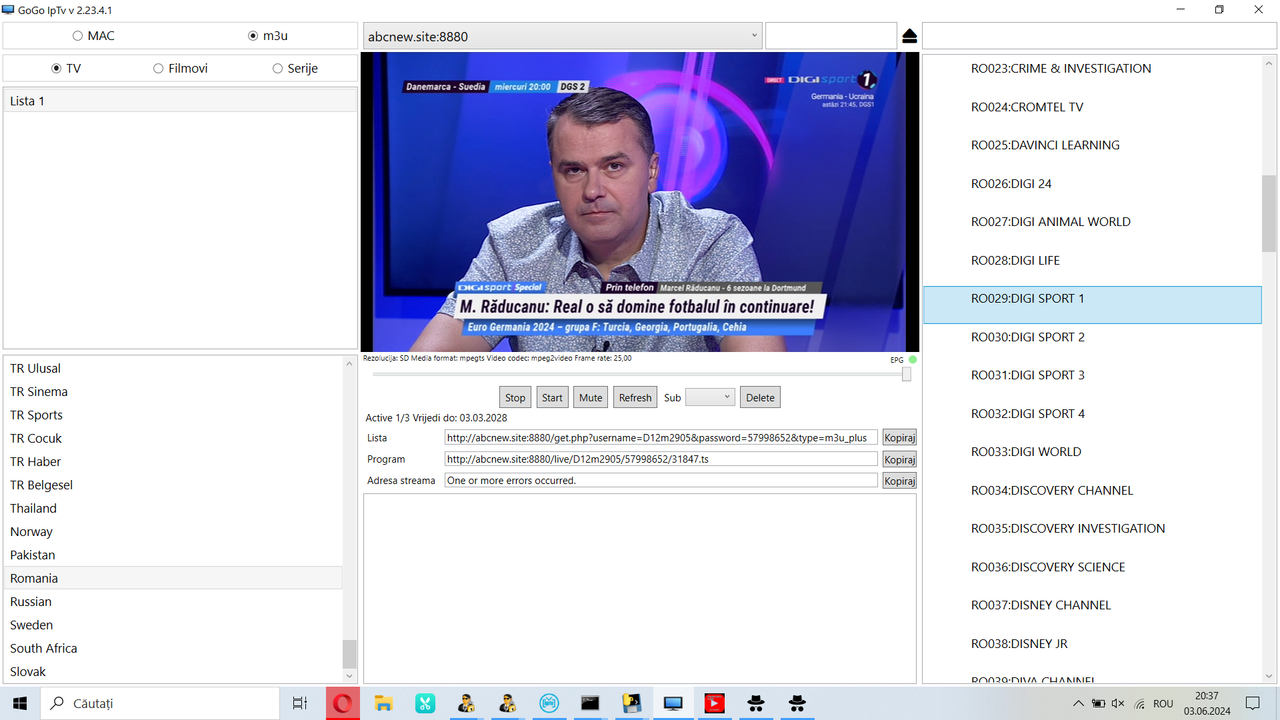Click the GoGo IpTv monitor taskbar icon
Viewport: 1280px width, 720px height.
tap(673, 703)
